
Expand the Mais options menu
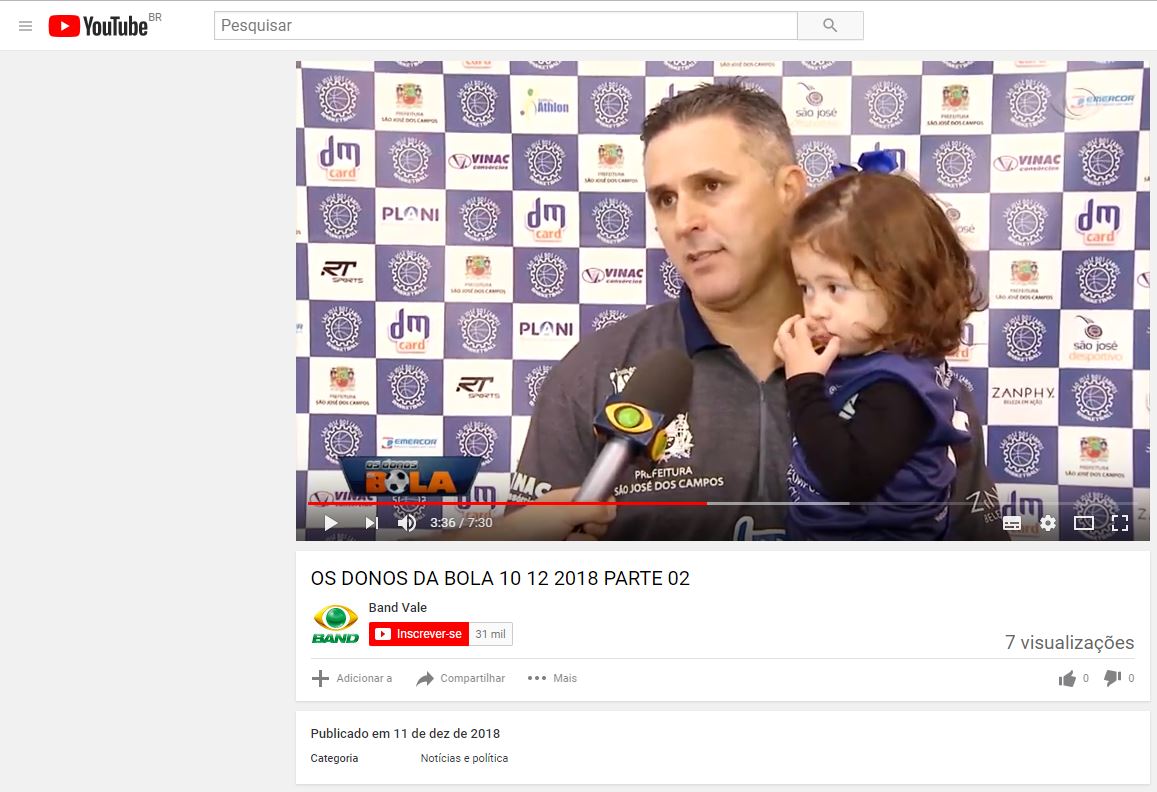point(552,678)
